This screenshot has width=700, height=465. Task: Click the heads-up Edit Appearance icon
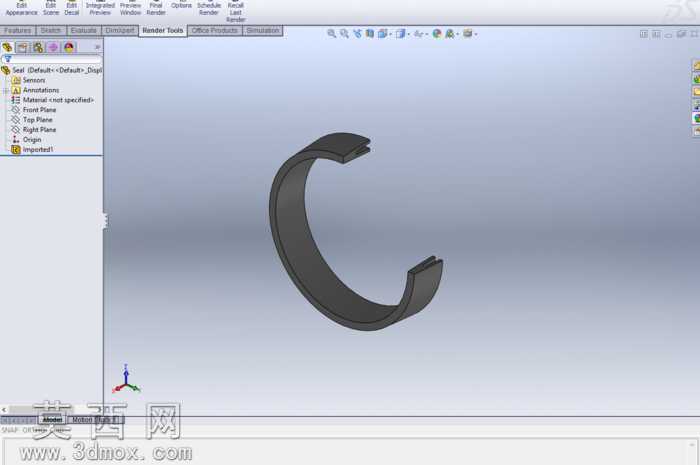click(437, 33)
